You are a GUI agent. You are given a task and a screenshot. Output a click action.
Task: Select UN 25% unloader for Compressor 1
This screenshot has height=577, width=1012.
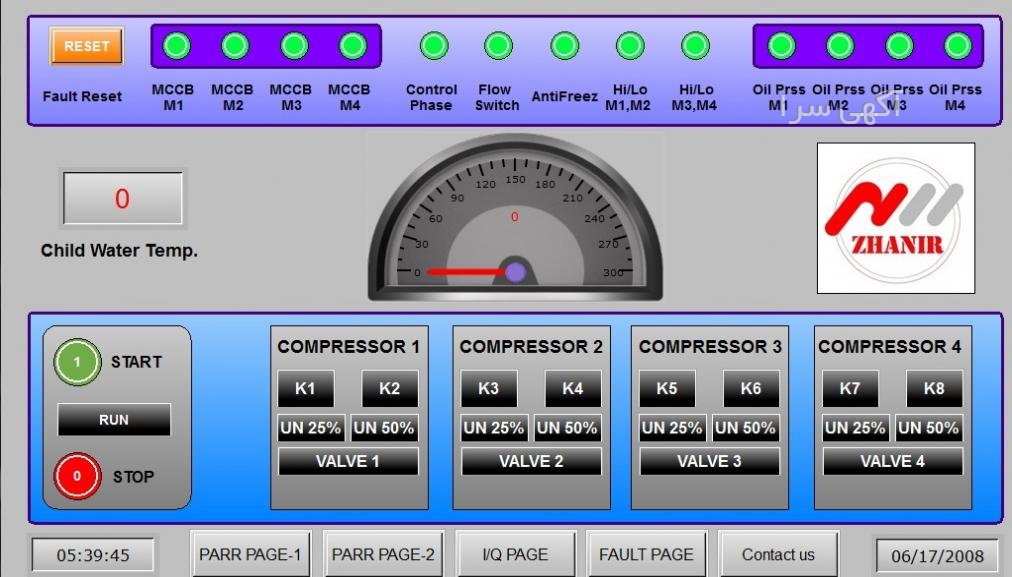(x=311, y=428)
